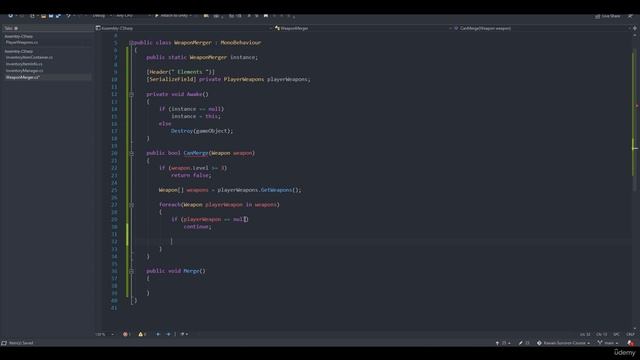Click the notifications bell in status bar
640x360 pixels.
[x=631, y=343]
